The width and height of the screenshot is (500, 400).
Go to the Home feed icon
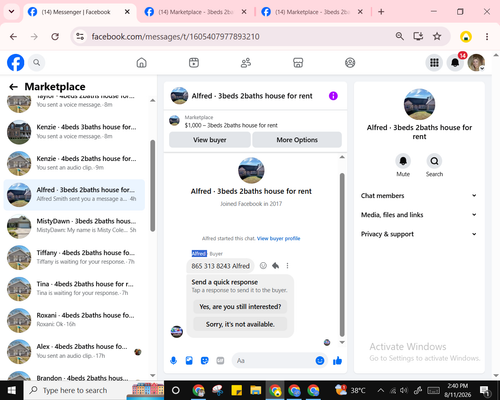(142, 62)
